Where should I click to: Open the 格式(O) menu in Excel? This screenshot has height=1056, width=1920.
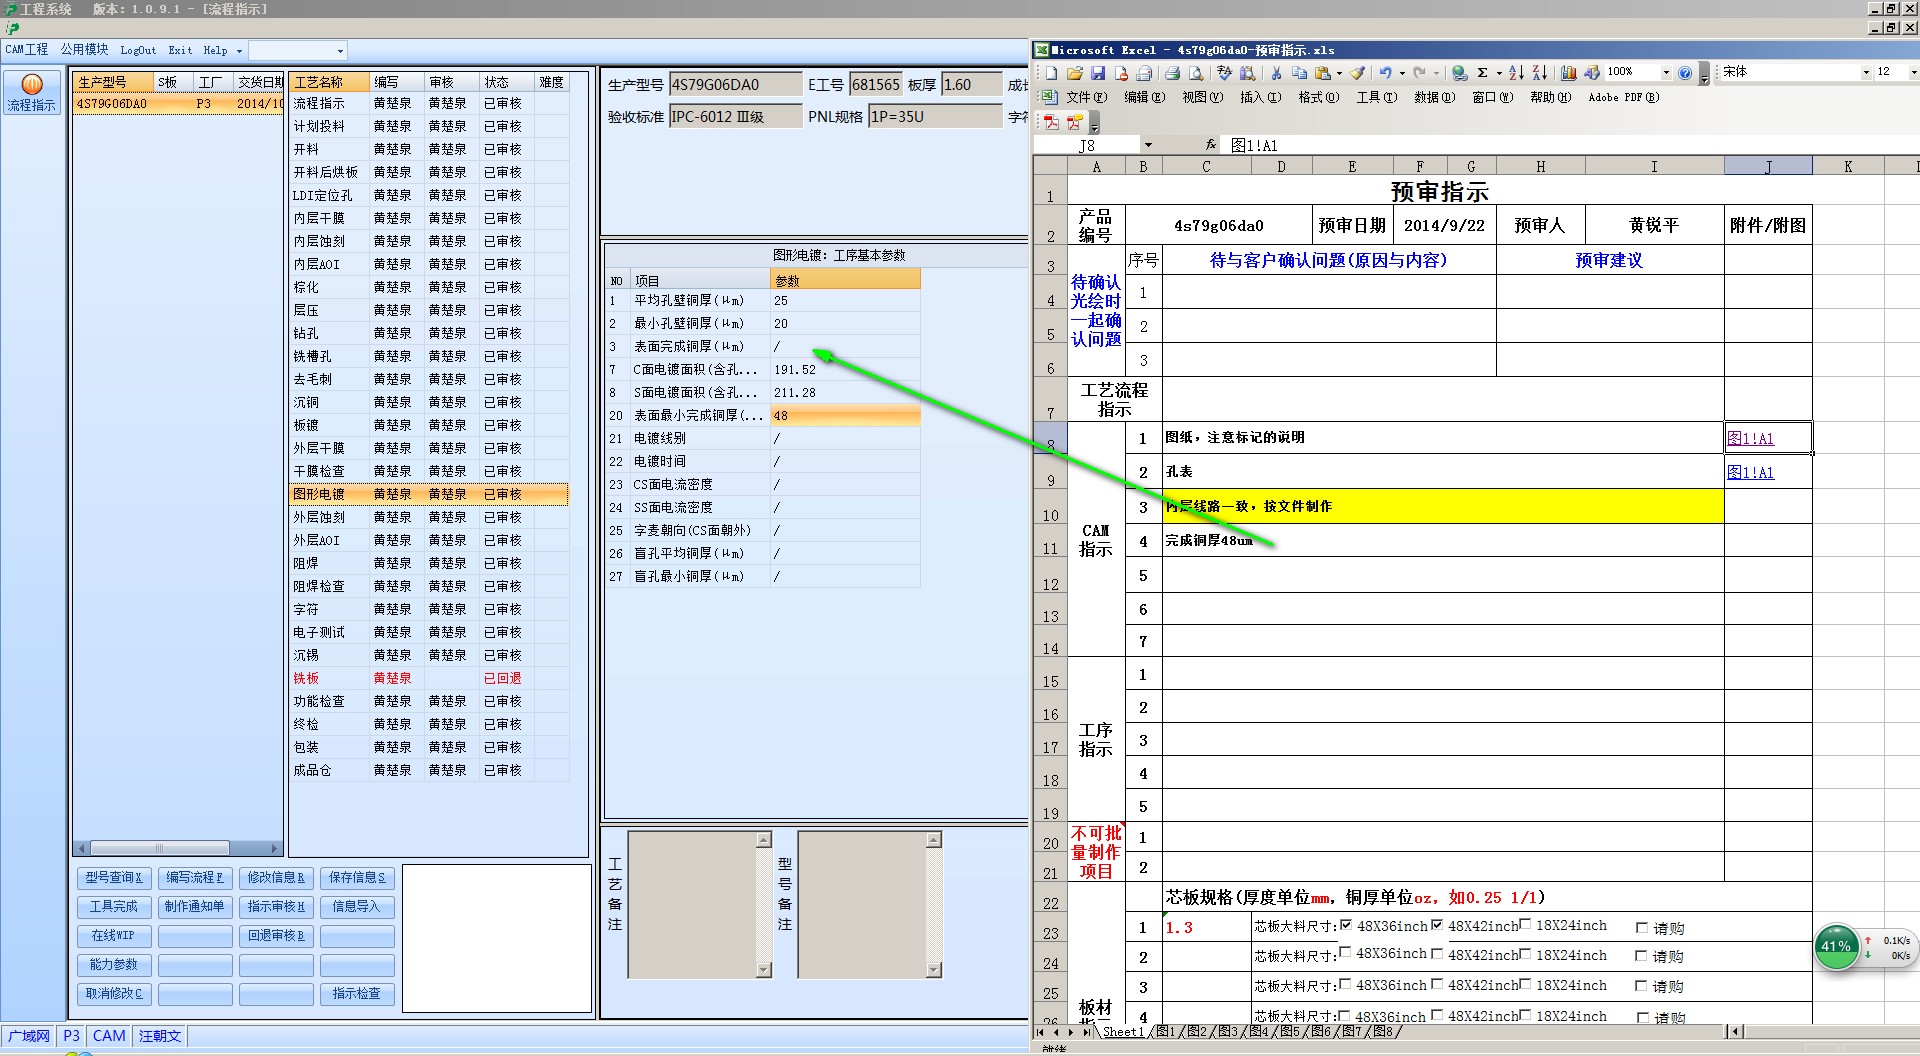1318,97
